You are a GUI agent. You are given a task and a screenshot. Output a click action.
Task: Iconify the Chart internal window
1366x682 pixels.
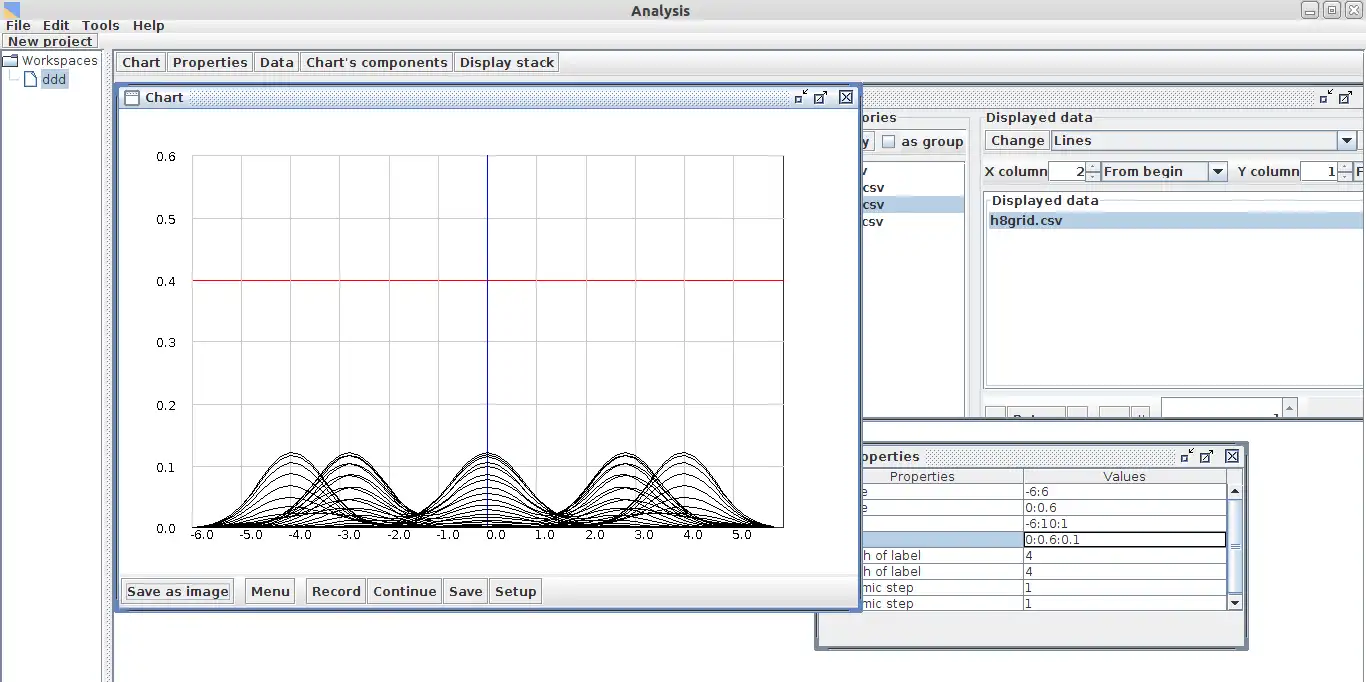point(801,97)
